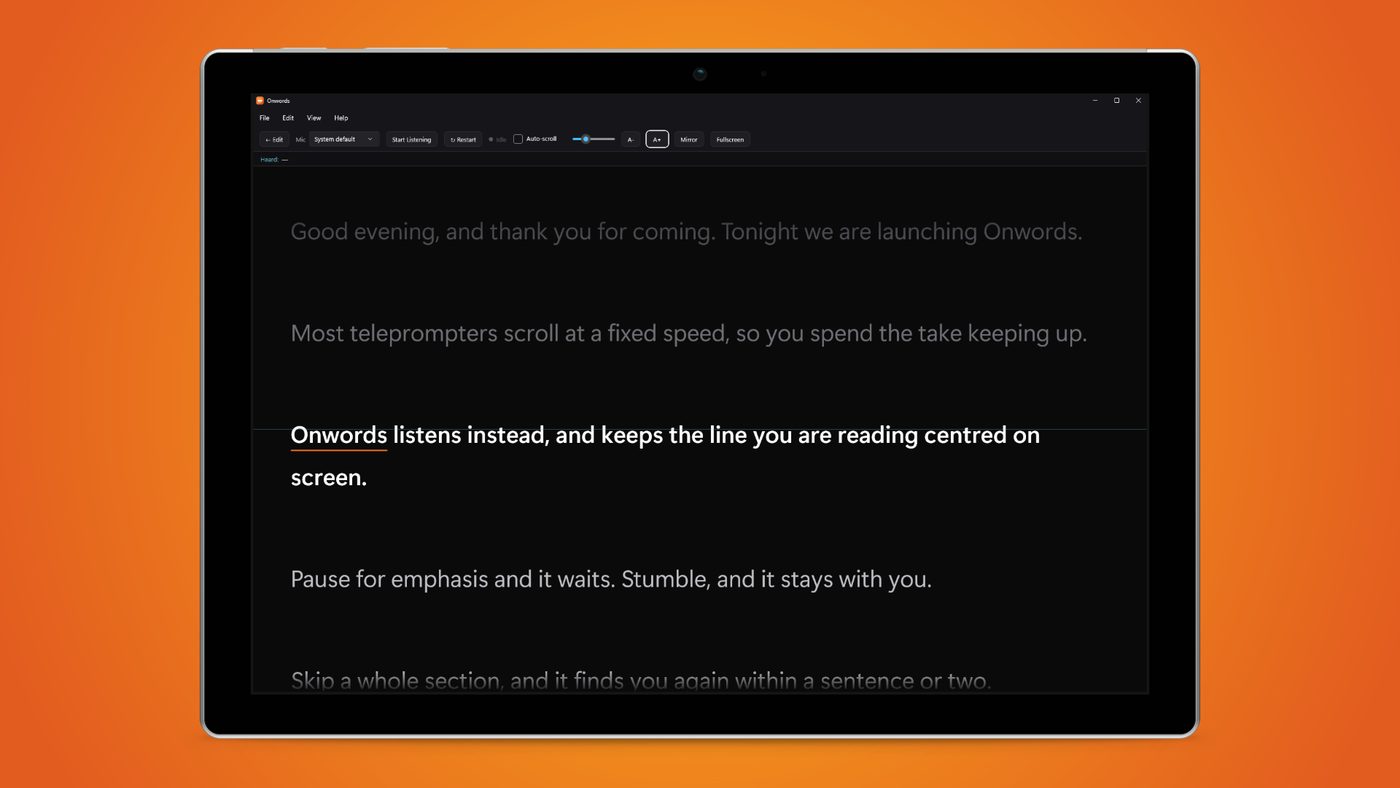Open the View menu
The image size is (1400, 788).
pos(314,118)
